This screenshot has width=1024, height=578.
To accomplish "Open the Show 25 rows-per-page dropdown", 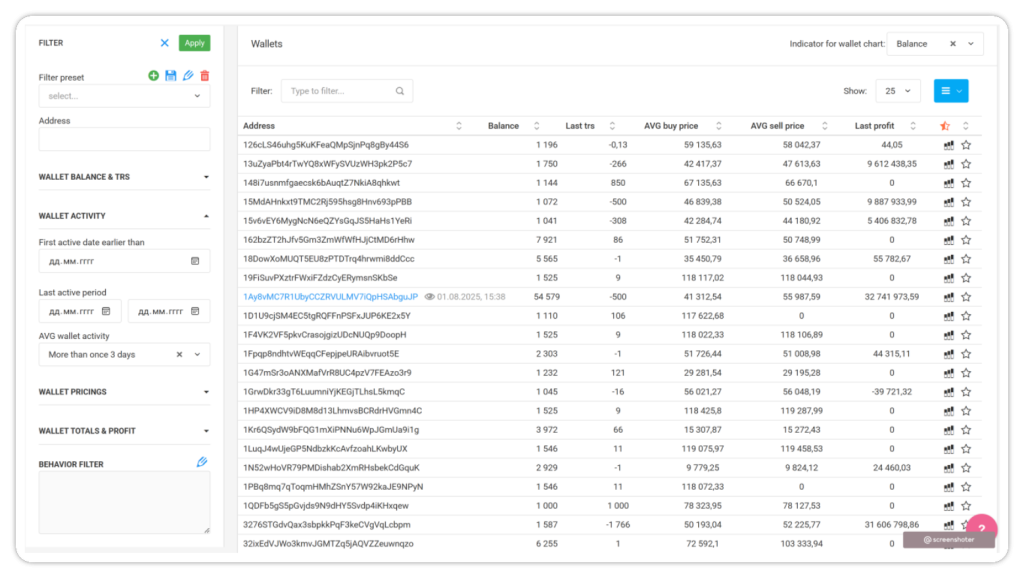I will pyautogui.click(x=897, y=91).
